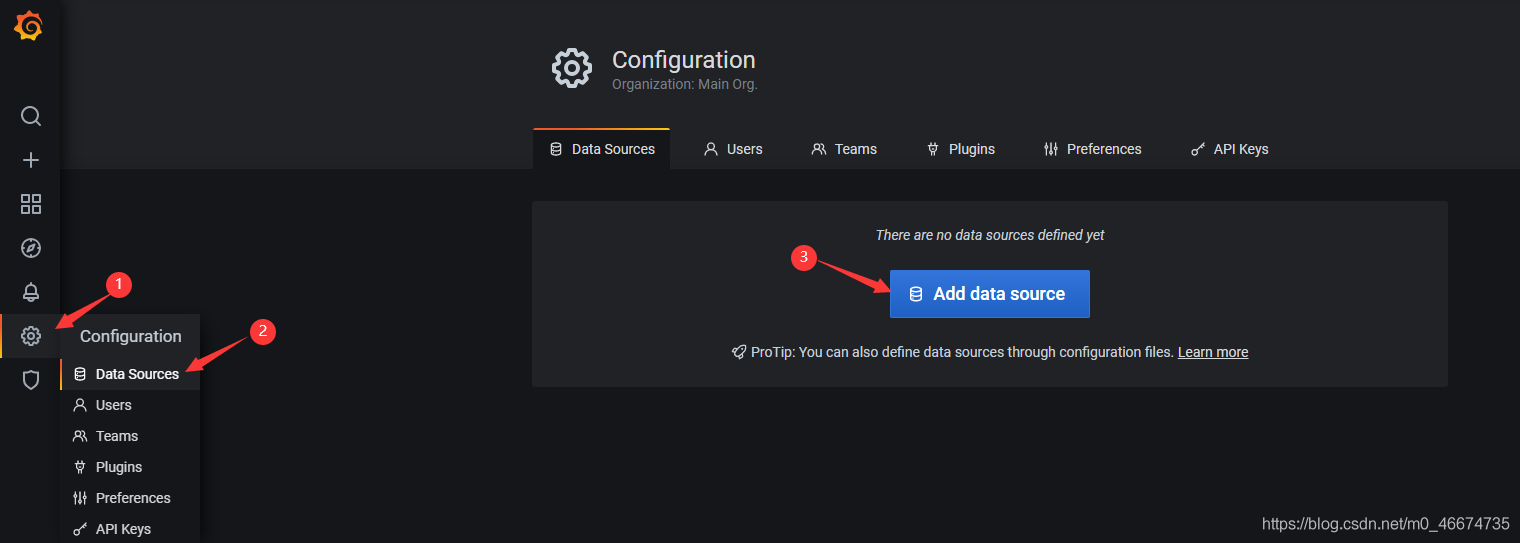Click the Configuration gear sidebar icon
1520x543 pixels.
[x=31, y=336]
